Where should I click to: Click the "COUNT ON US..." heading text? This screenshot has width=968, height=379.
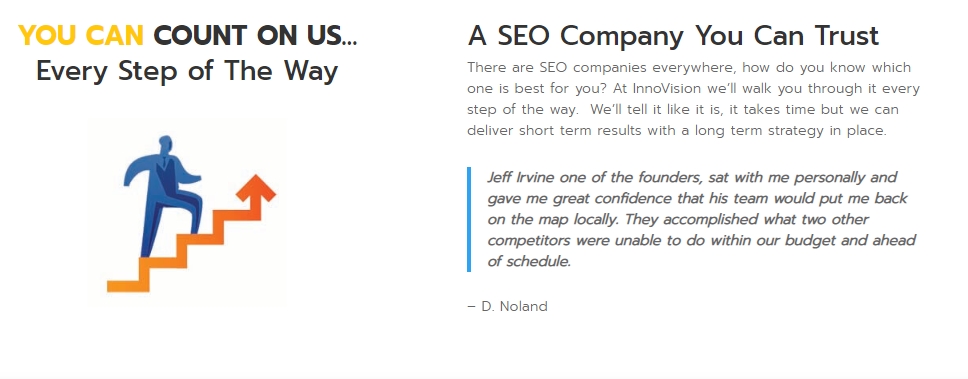[255, 36]
